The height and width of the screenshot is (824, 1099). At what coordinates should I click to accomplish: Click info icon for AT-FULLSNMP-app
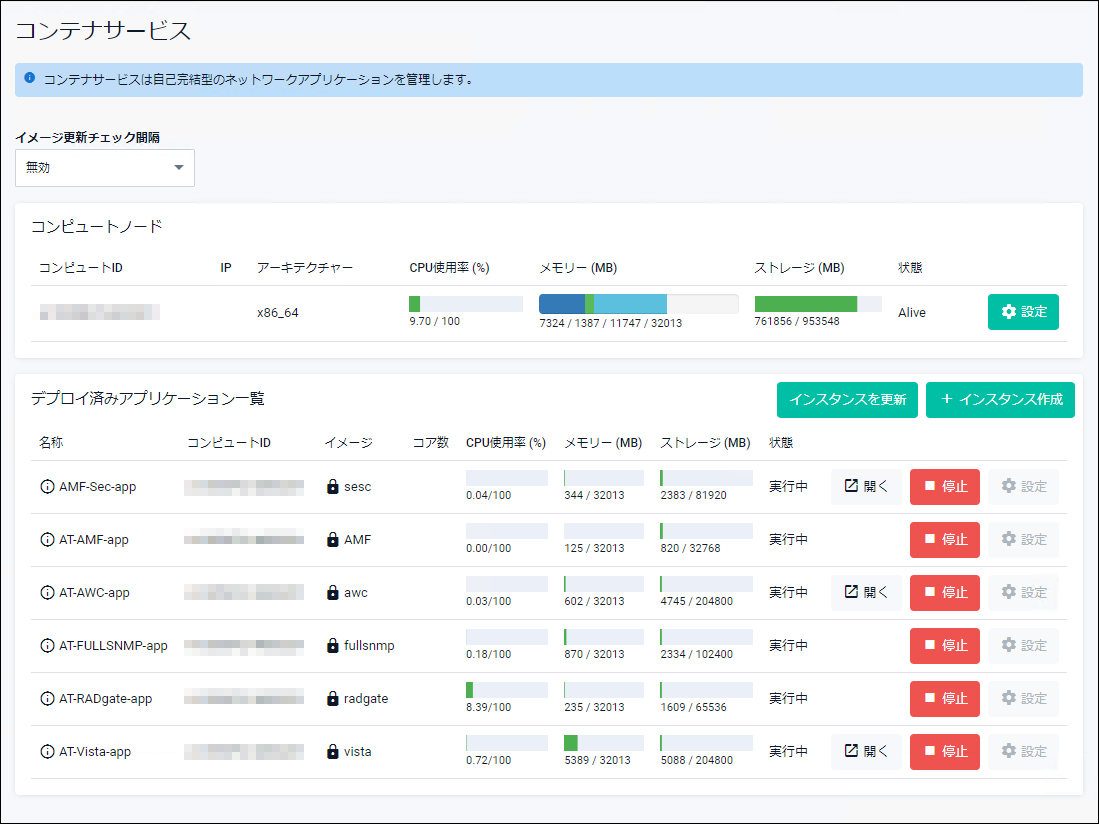coord(47,646)
